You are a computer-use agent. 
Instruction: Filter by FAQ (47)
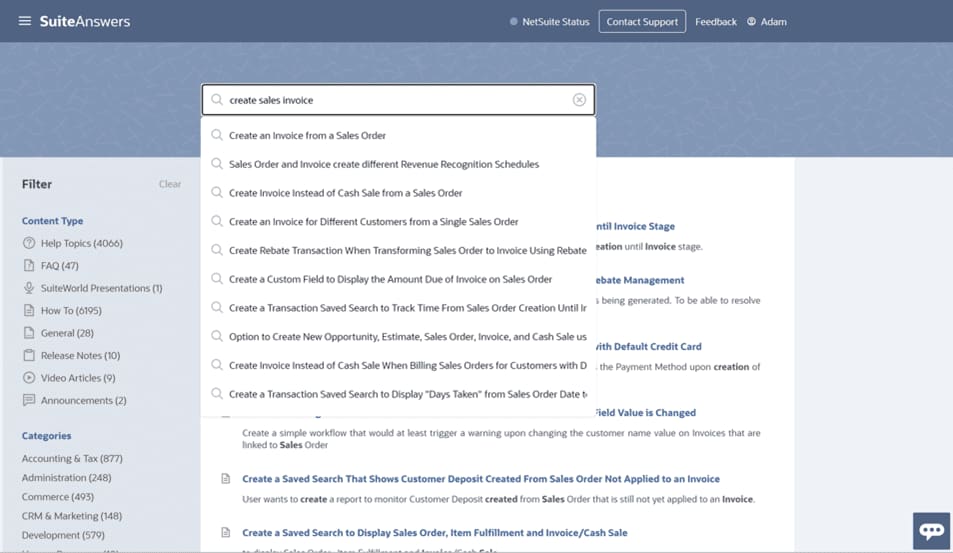[60, 266]
